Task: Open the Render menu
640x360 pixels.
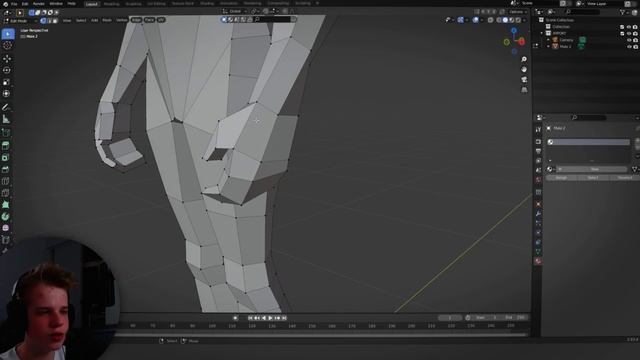Action: click(38, 4)
